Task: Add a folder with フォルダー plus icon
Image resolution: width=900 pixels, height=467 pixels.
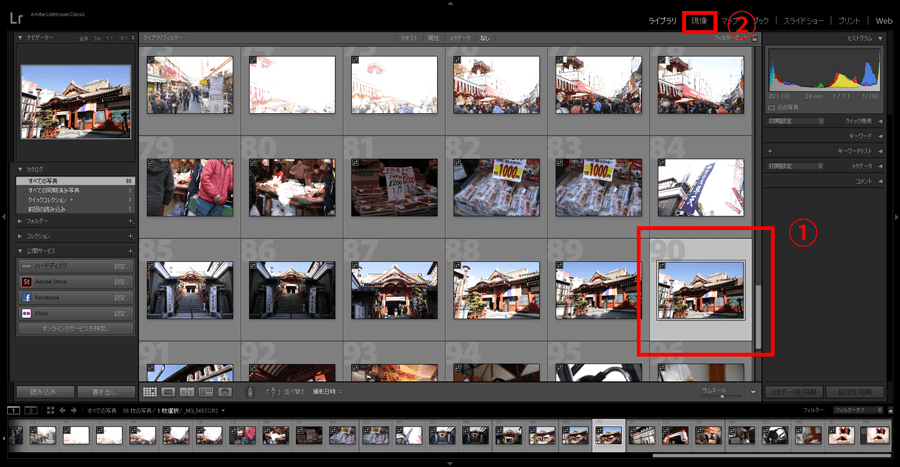Action: pyautogui.click(x=131, y=221)
